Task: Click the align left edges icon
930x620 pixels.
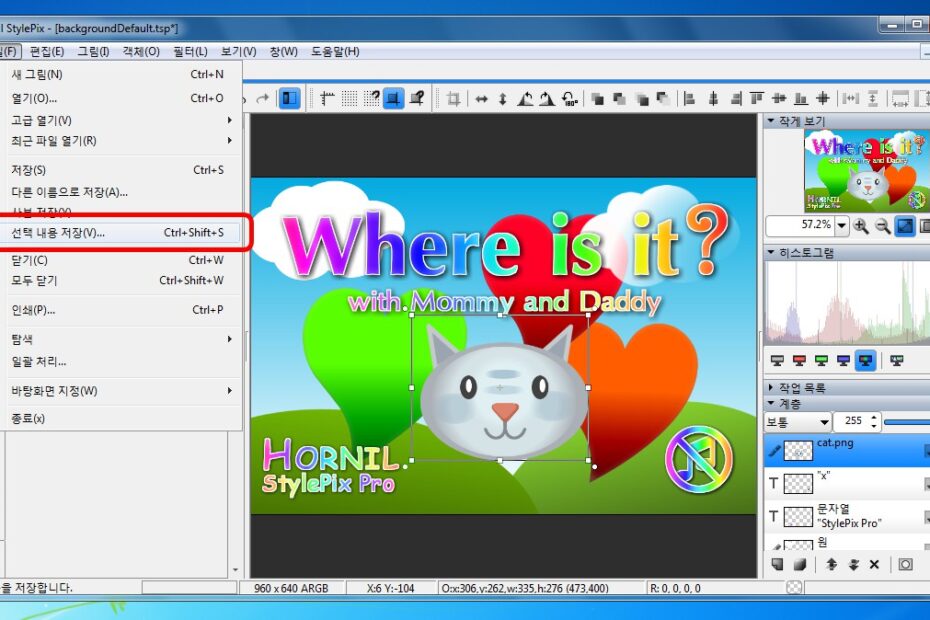Action: (689, 98)
